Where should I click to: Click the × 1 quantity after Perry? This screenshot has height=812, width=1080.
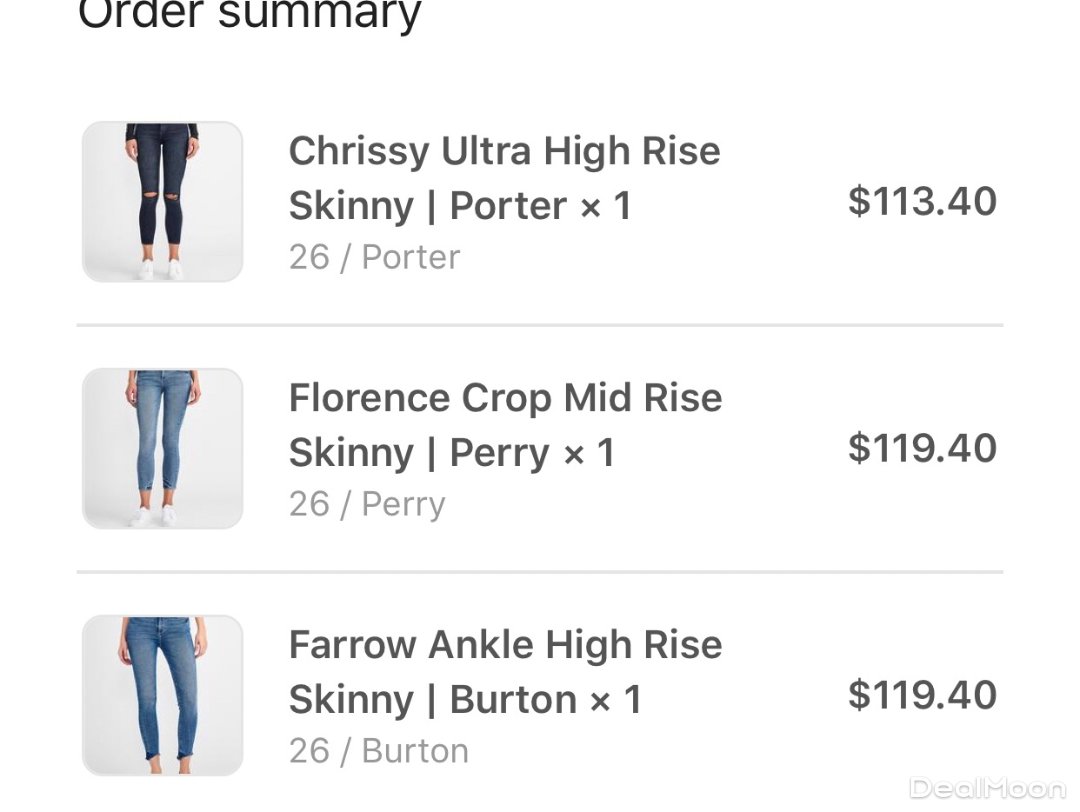tap(589, 453)
